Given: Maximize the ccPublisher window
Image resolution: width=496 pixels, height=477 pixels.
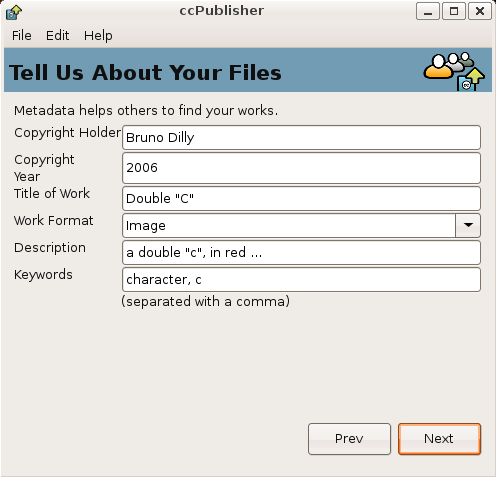Looking at the screenshot, I should pyautogui.click(x=454, y=11).
